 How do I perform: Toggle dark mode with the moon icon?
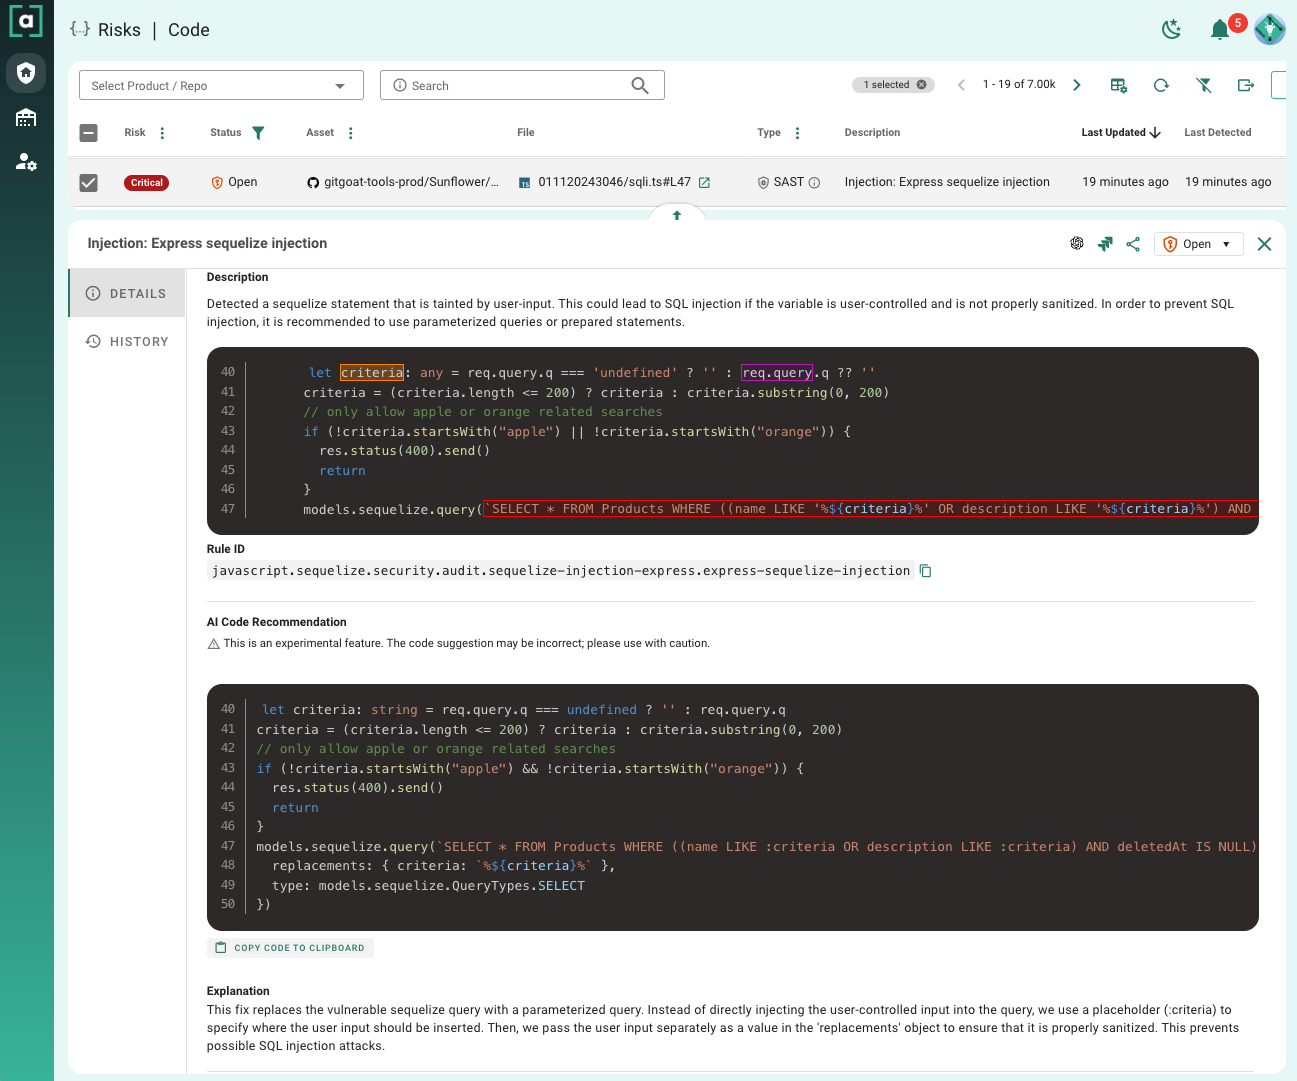pyautogui.click(x=1171, y=29)
